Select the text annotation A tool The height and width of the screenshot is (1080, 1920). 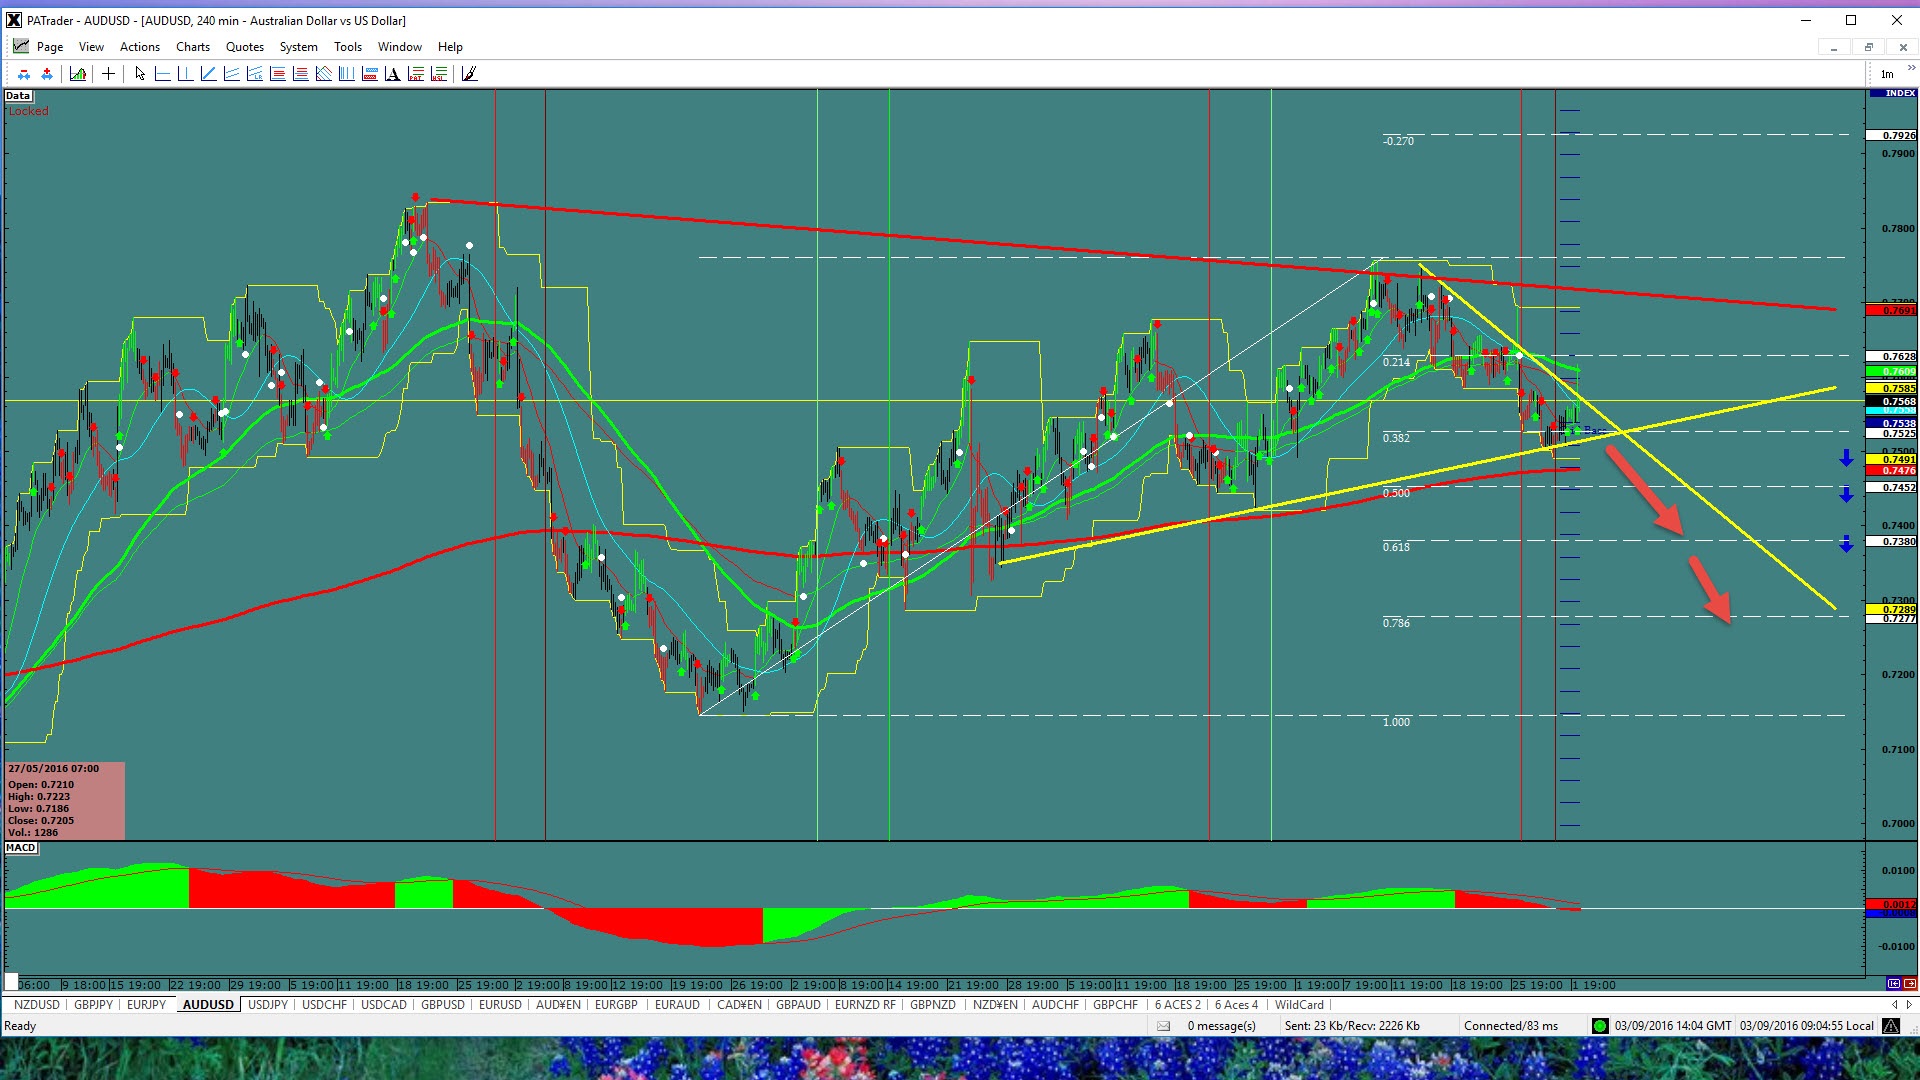pyautogui.click(x=392, y=74)
